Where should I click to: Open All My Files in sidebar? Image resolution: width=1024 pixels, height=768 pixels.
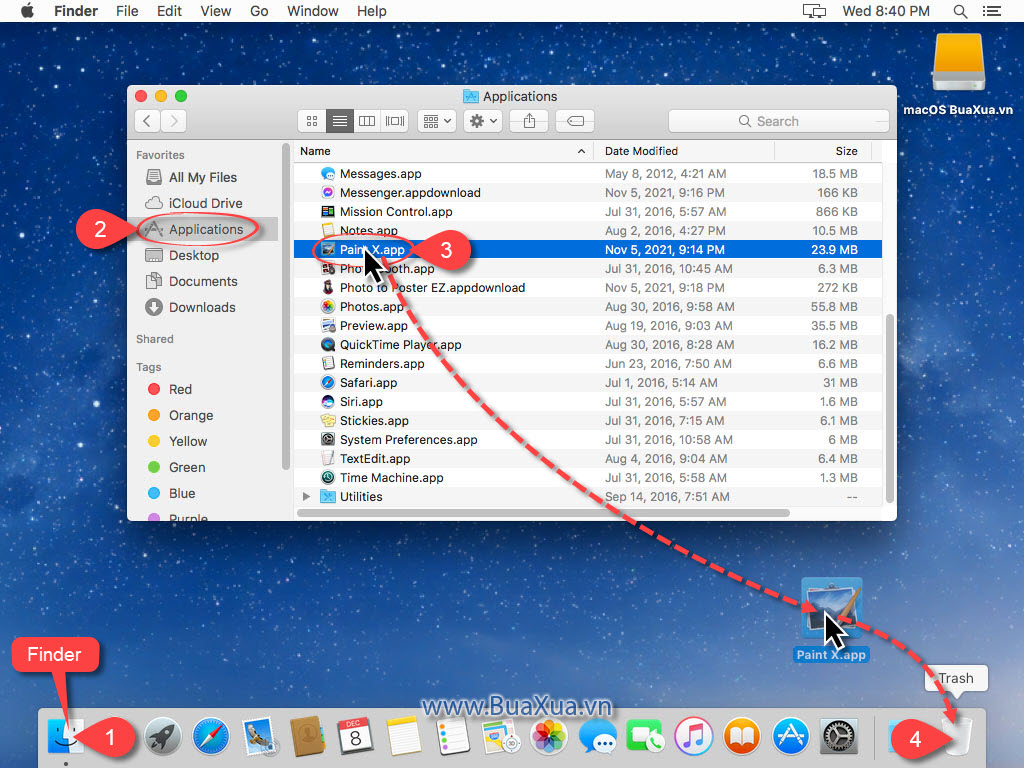point(202,178)
